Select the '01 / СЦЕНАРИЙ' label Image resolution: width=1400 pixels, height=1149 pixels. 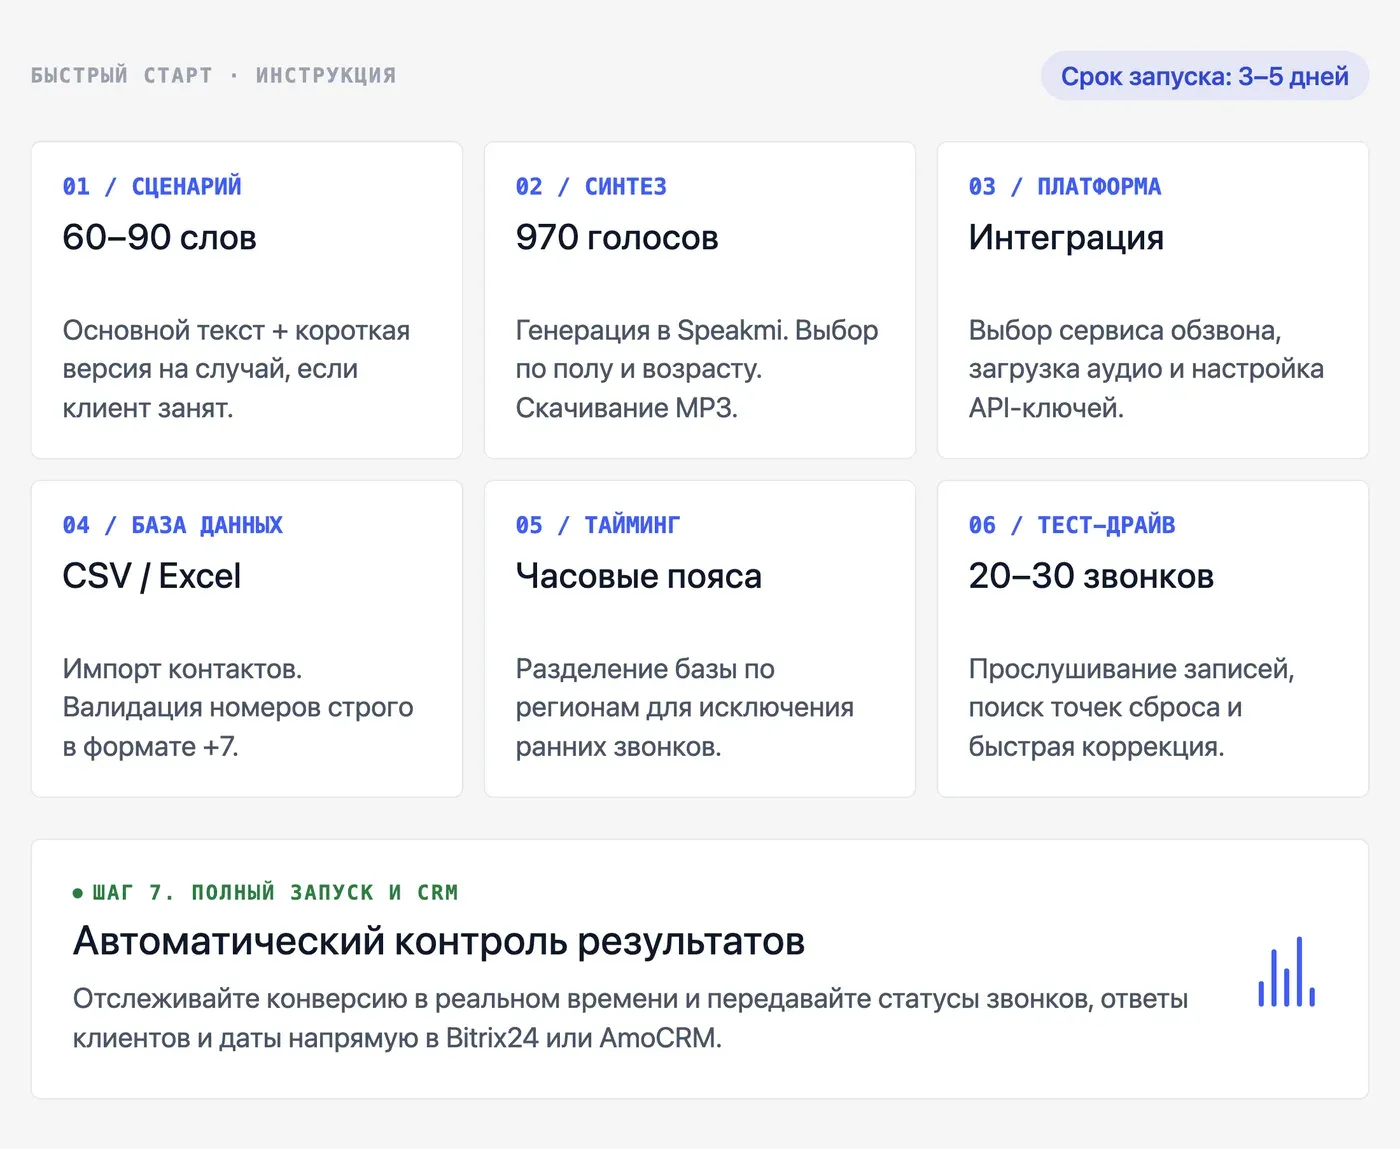point(152,187)
